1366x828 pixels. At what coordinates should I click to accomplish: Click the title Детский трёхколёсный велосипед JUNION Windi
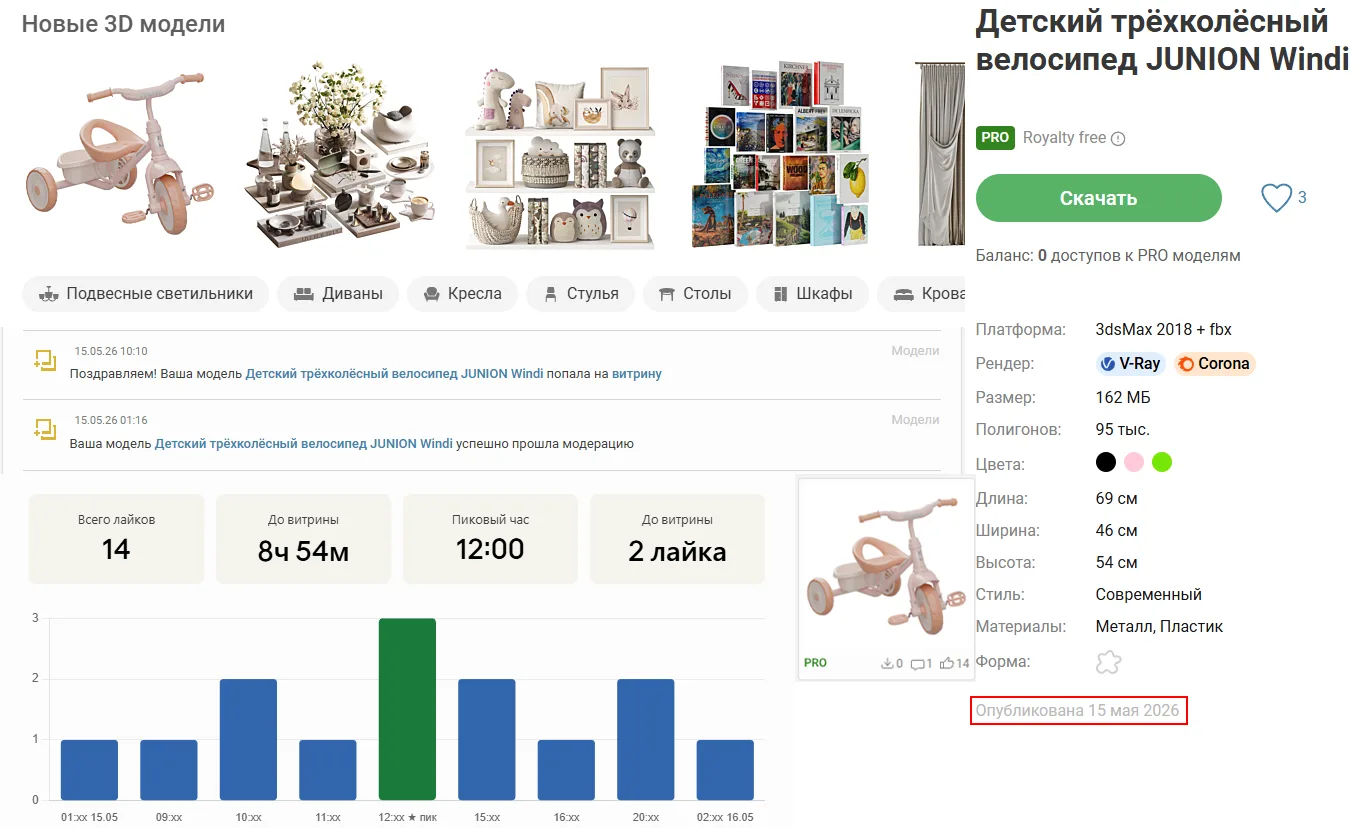click(1163, 40)
